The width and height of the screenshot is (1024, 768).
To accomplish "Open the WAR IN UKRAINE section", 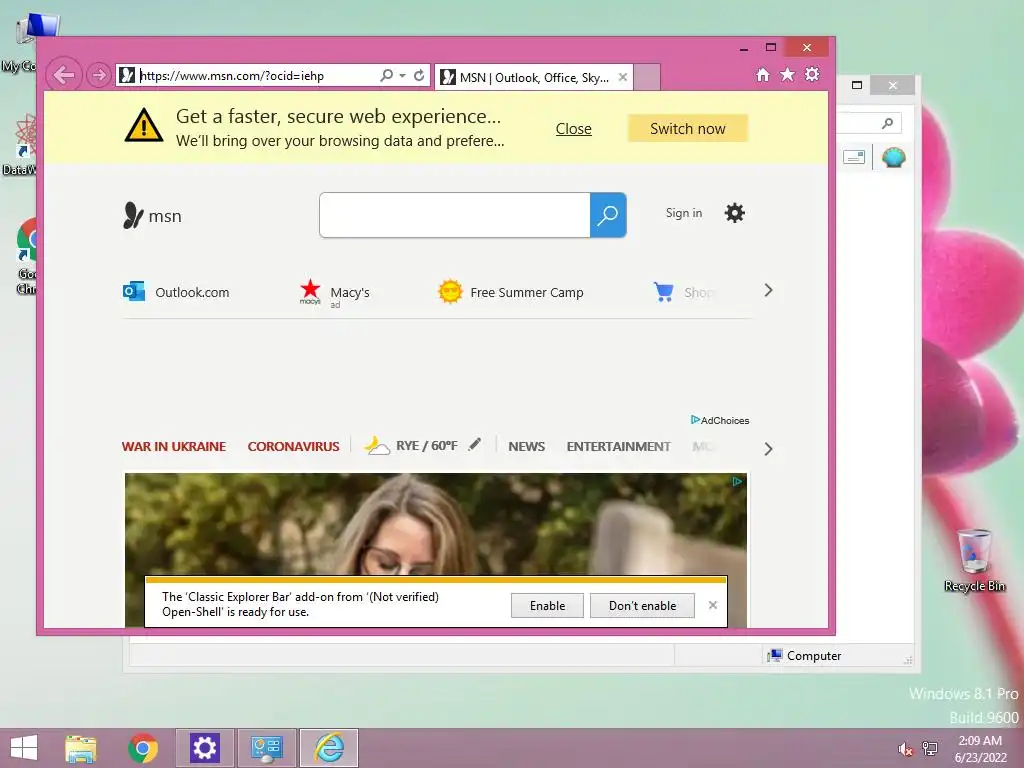I will point(174,447).
